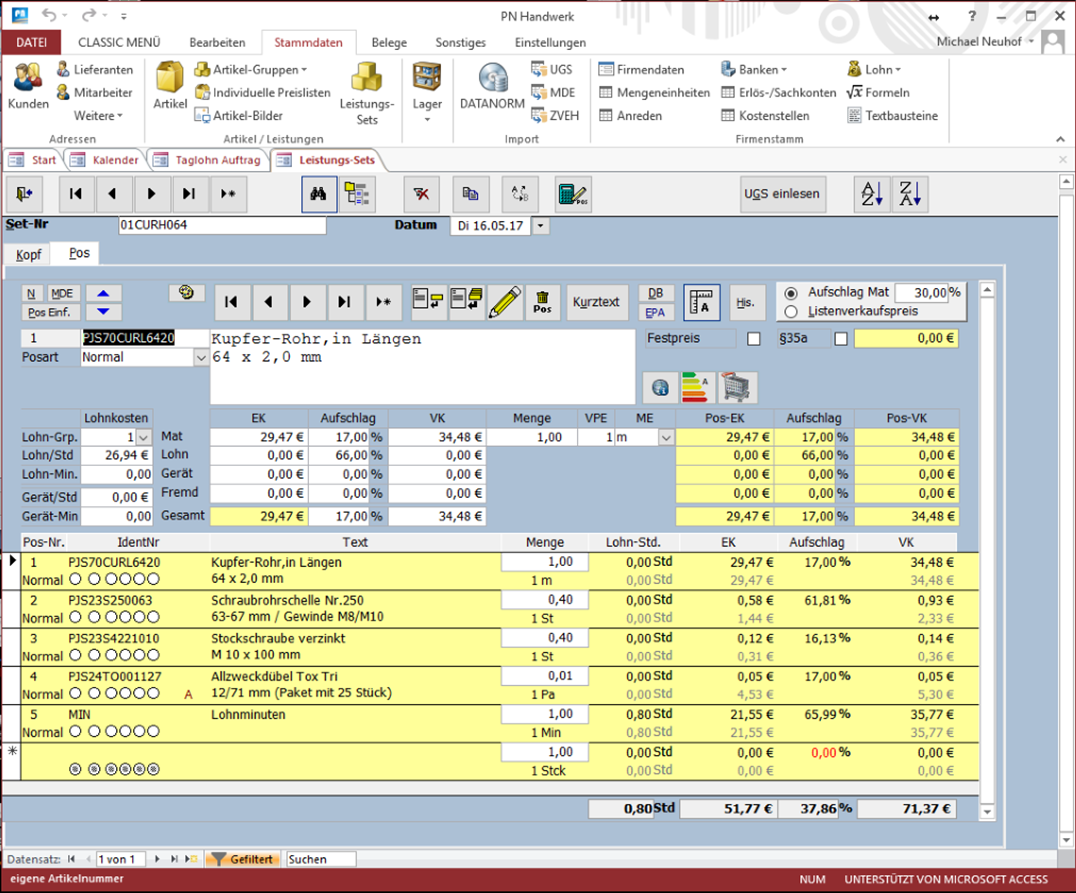Click the calculator Pos icon in toolbar
Viewport: 1076px width, 893px height.
click(x=572, y=194)
